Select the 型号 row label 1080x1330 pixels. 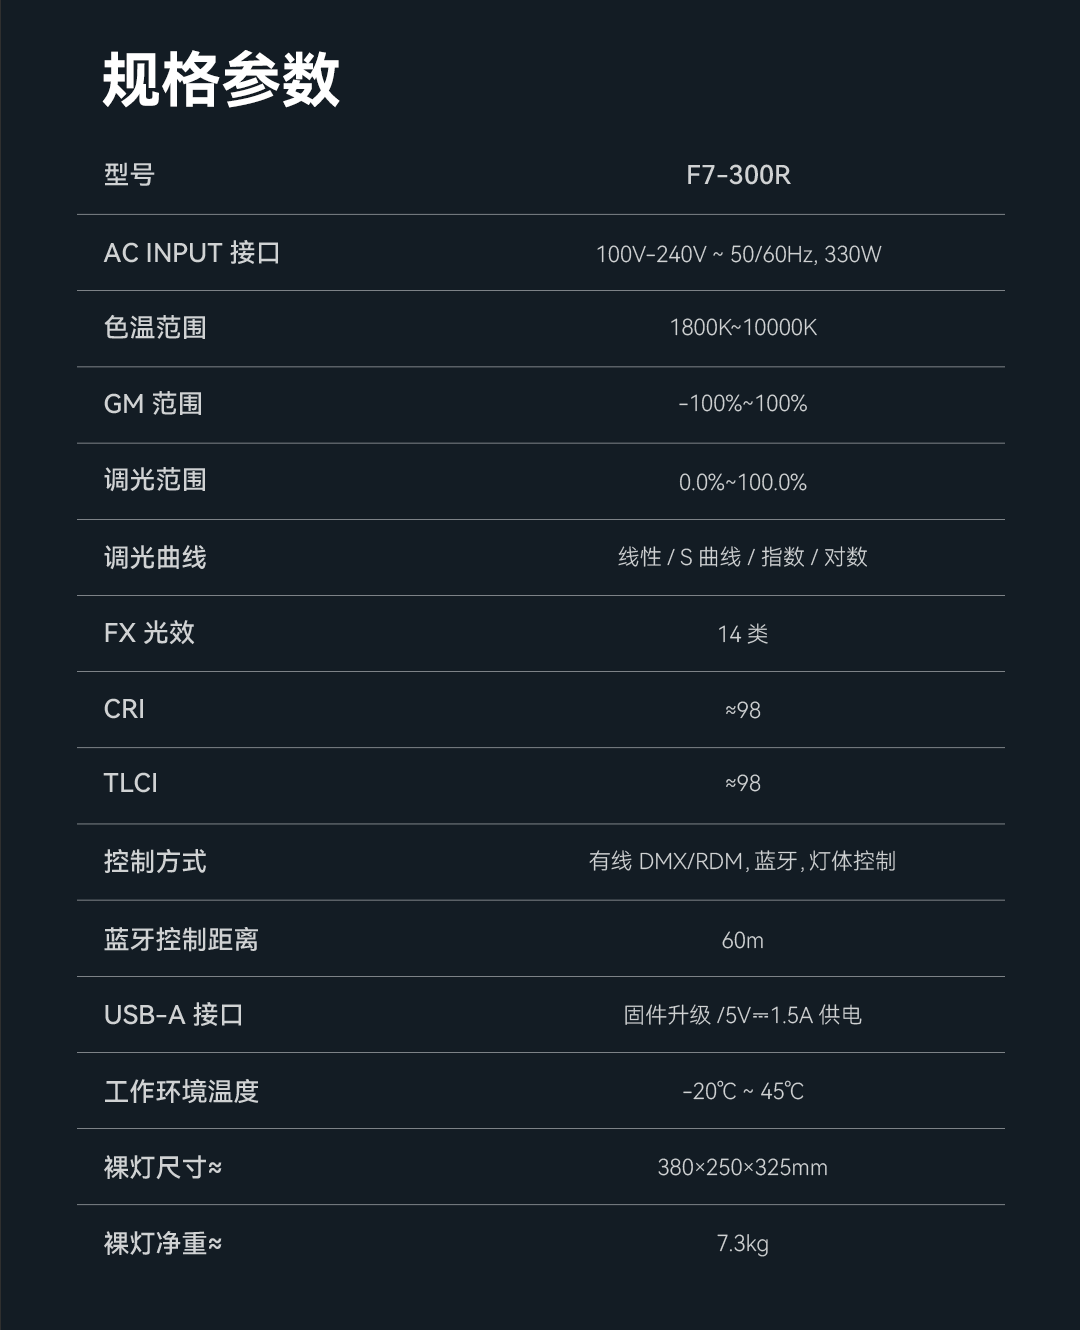coord(129,175)
